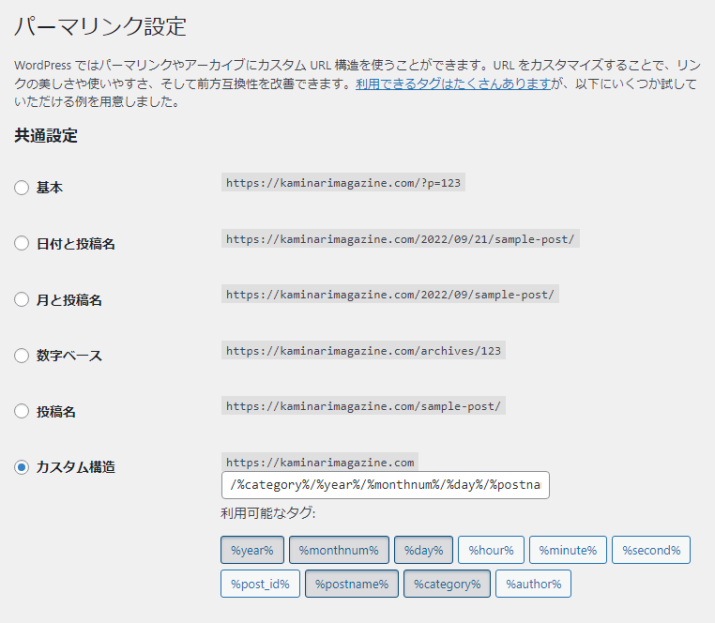Viewport: 715px width, 623px height.
Task: Remove the %day% tag button
Action: [x=423, y=550]
